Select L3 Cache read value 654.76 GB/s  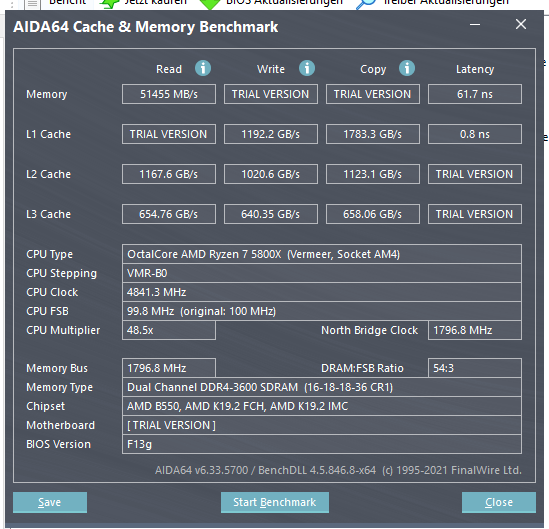click(169, 214)
